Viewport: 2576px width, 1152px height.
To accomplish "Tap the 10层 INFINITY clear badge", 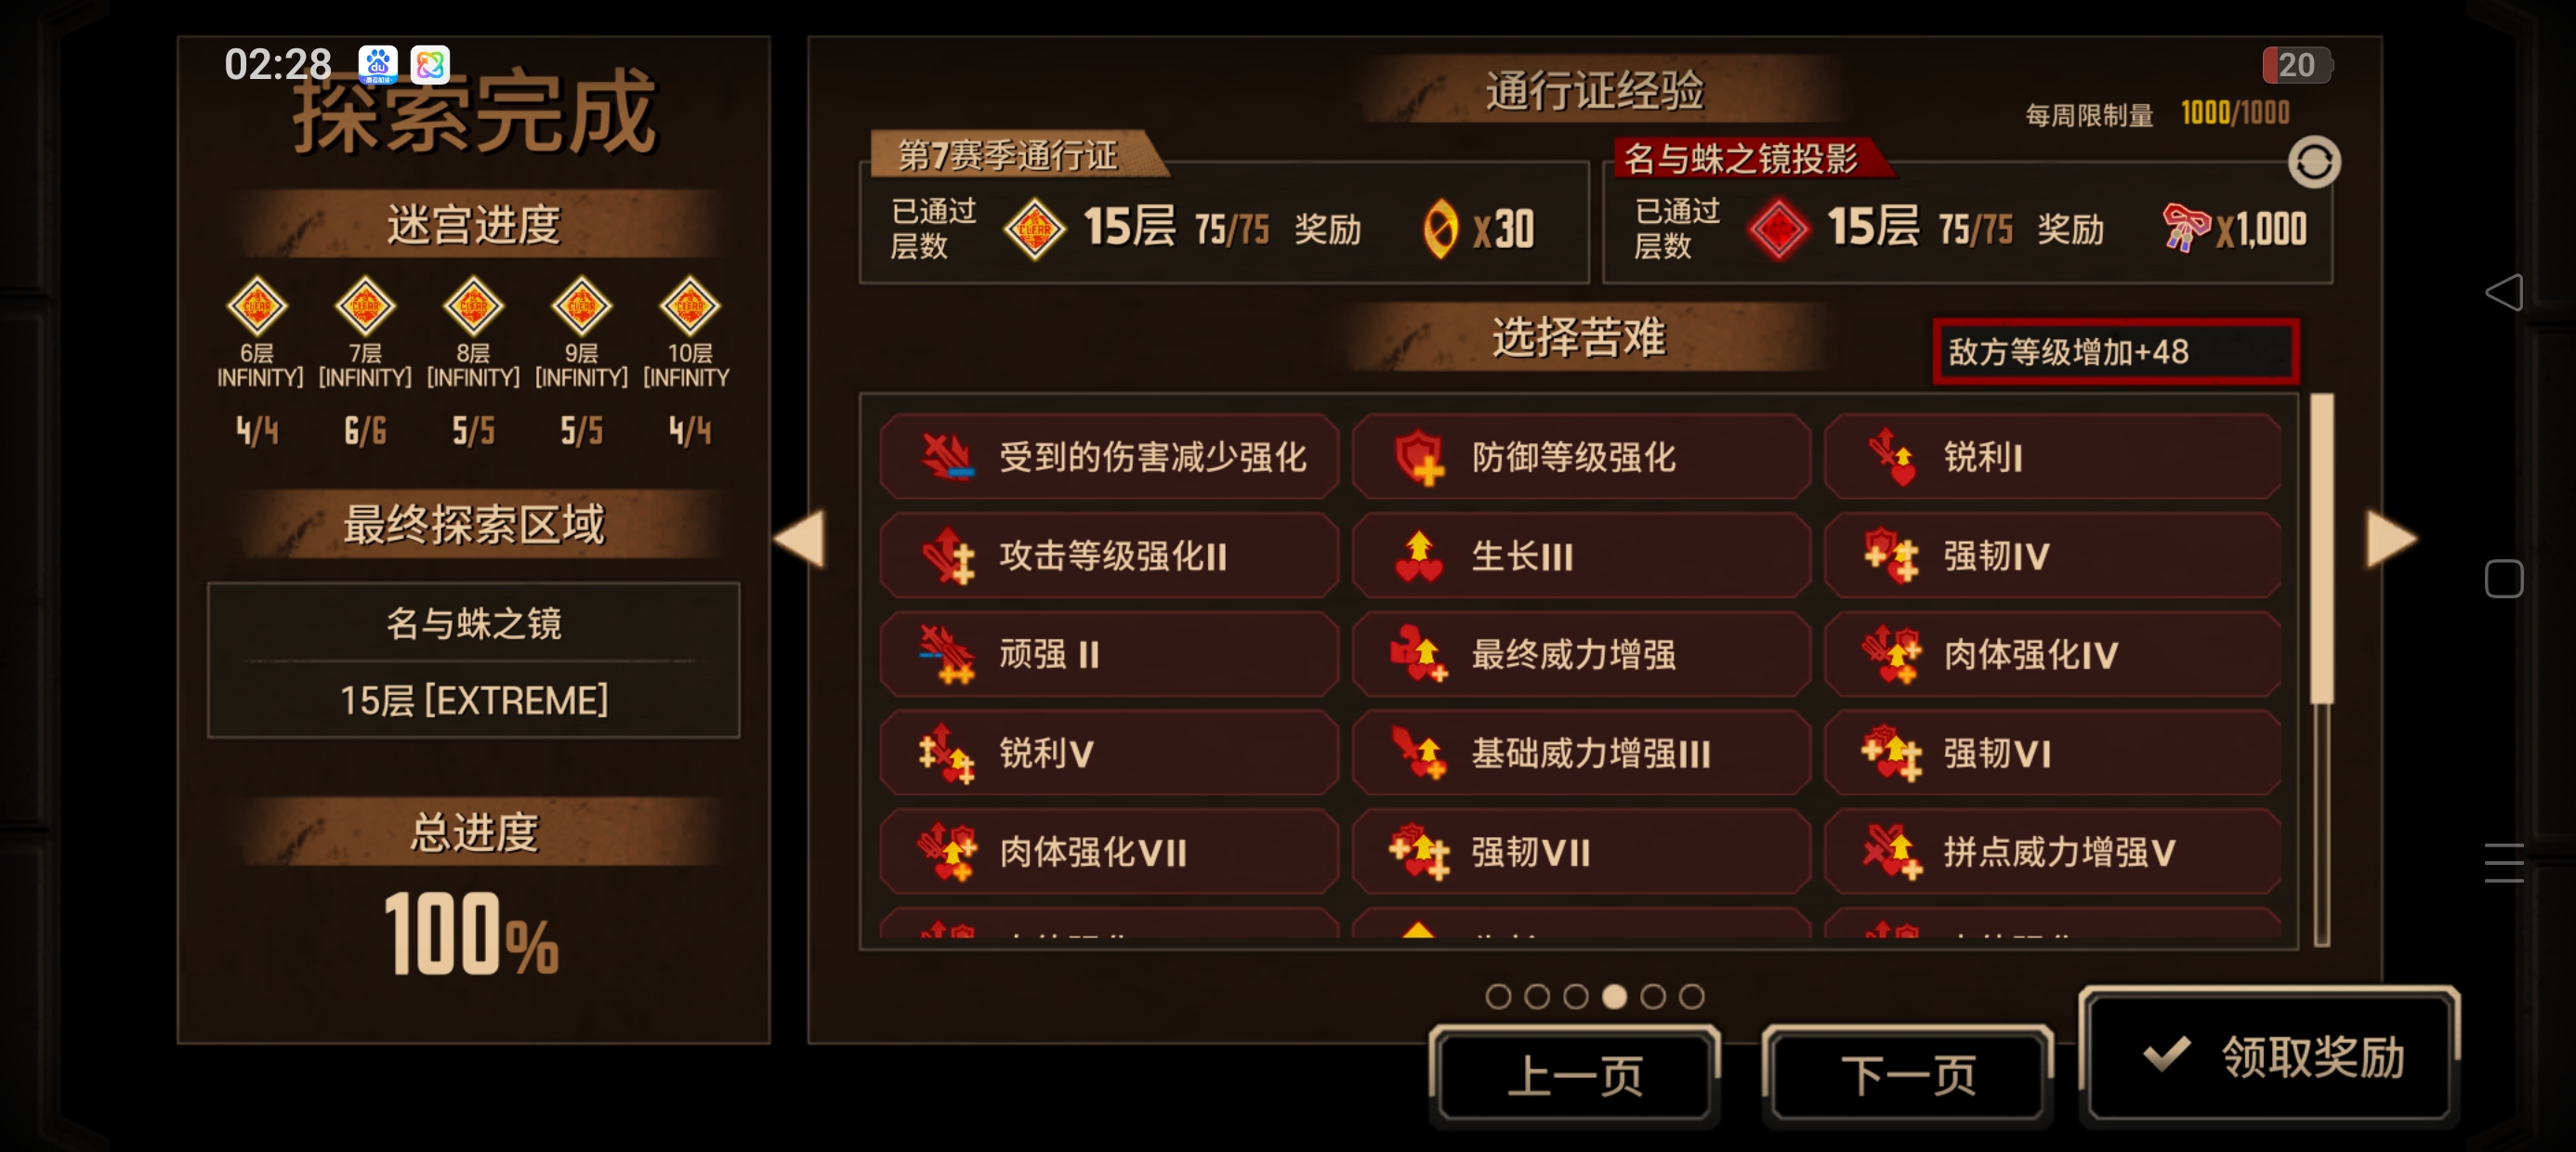I will [690, 306].
